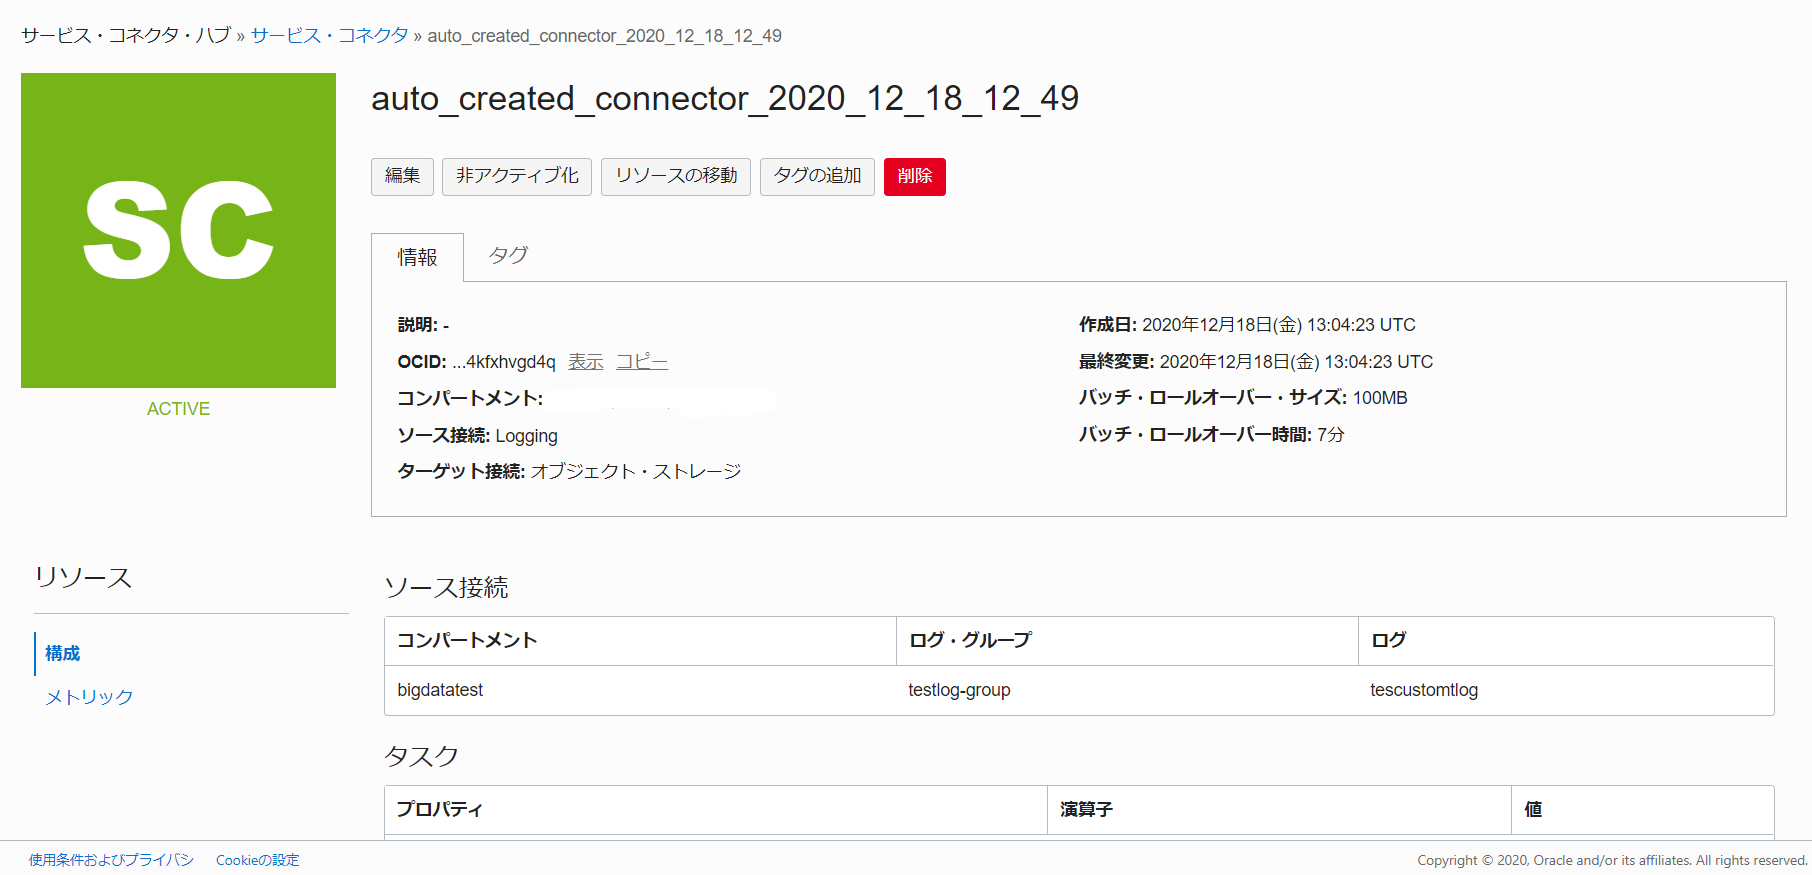Click the OCID value ...4kfxhvgd4q
The width and height of the screenshot is (1812, 875).
tap(504, 362)
